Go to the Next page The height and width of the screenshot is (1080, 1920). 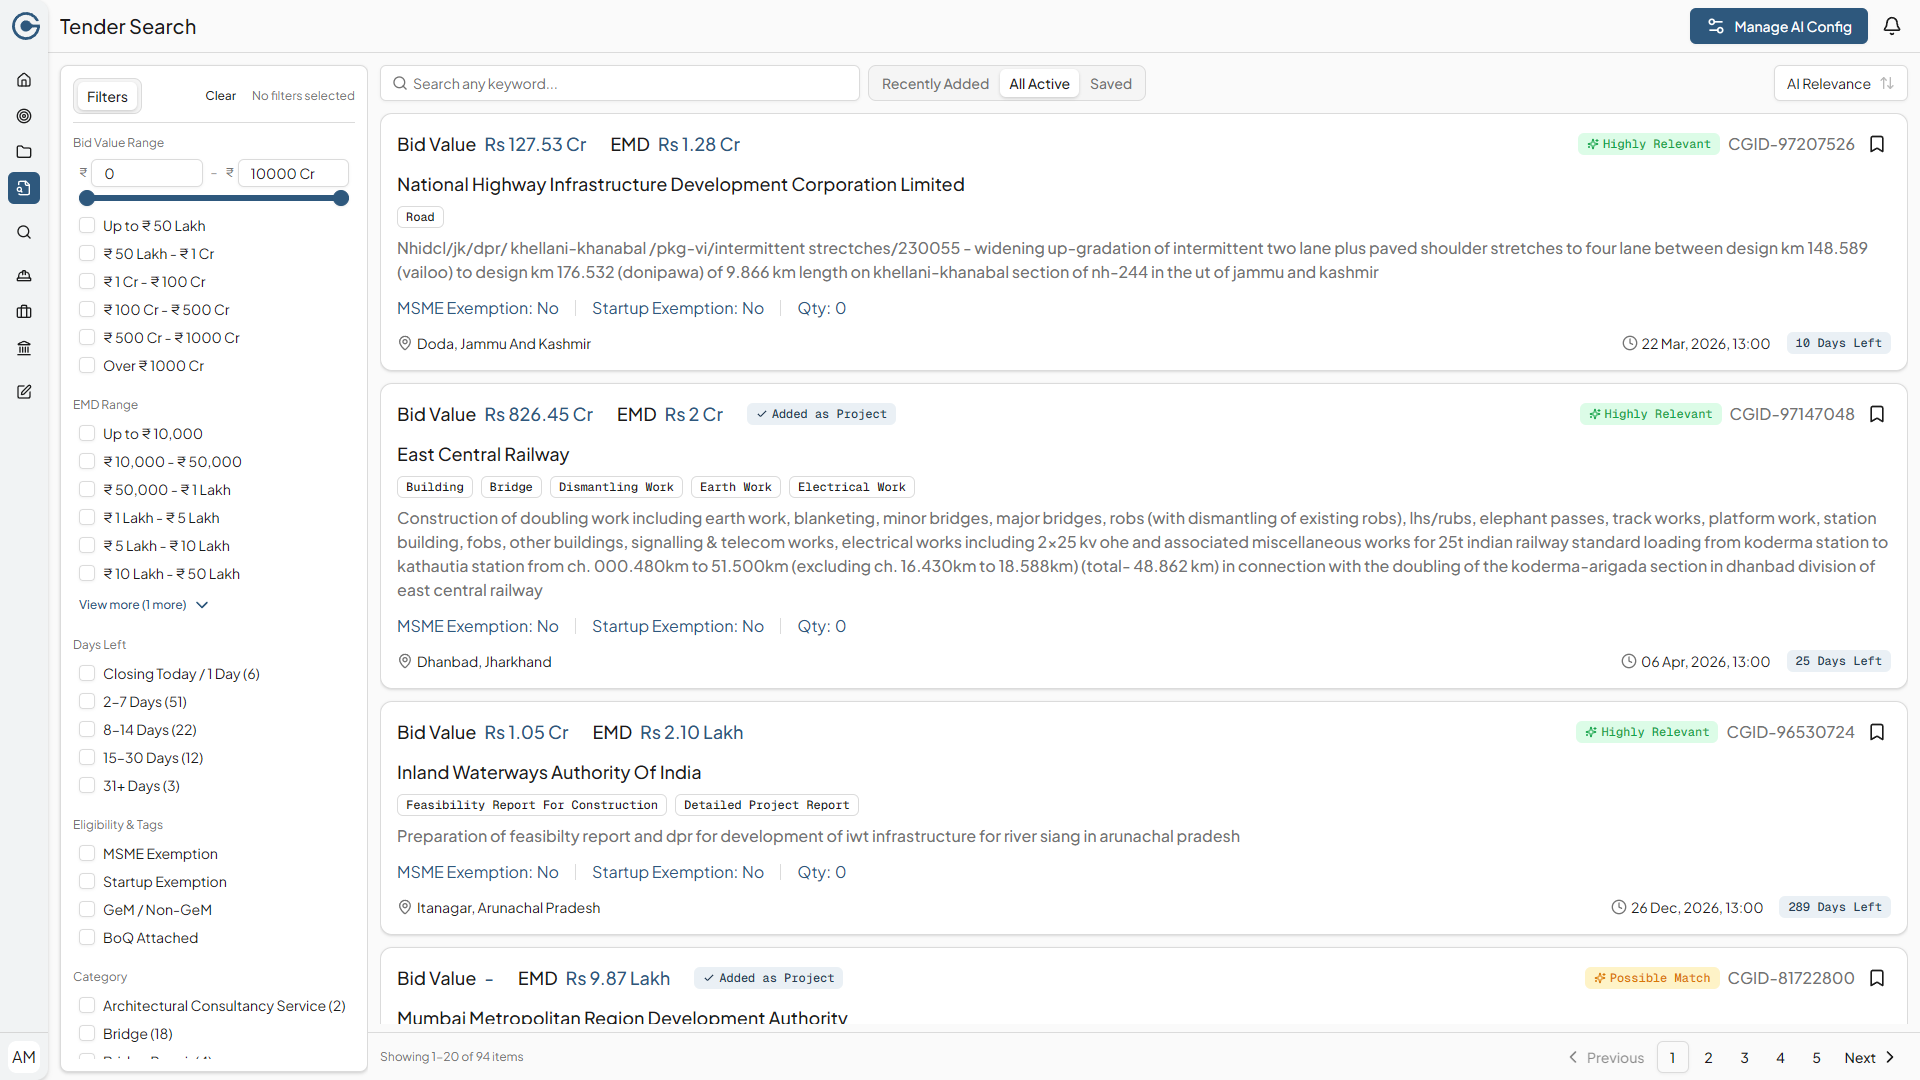[x=1869, y=1057]
